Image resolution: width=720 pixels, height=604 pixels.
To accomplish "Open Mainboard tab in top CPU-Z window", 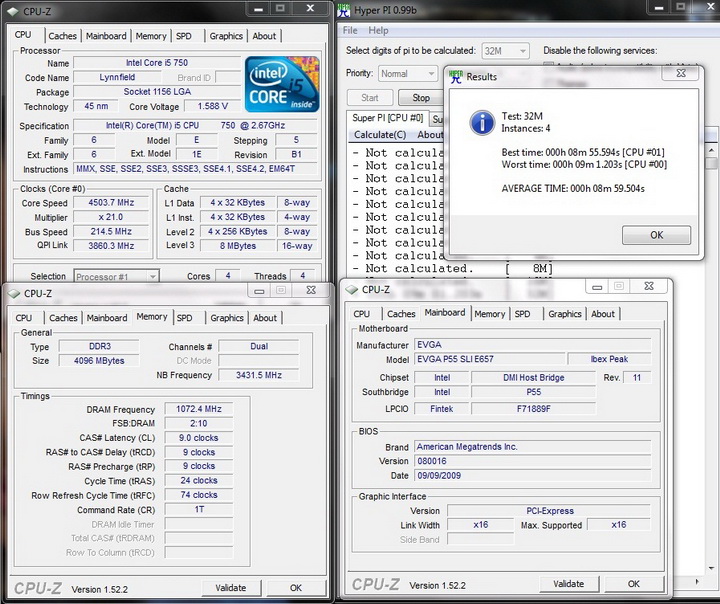I will click(x=106, y=36).
